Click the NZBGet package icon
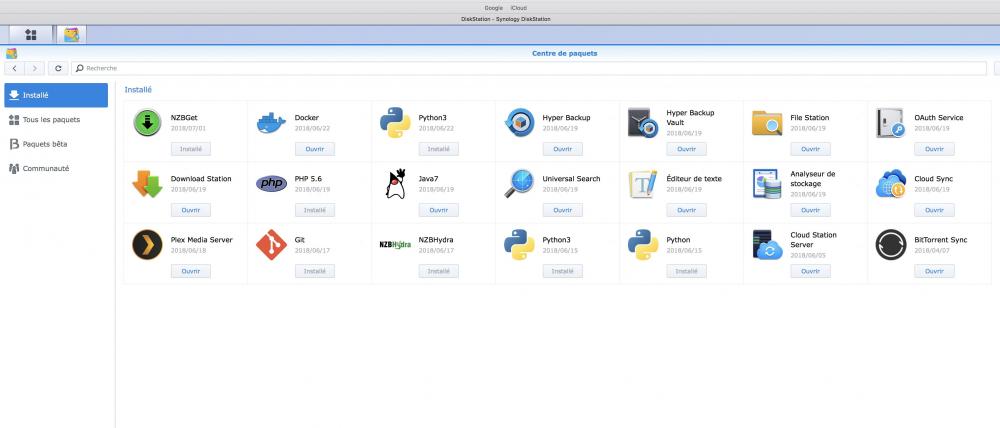This screenshot has height=428, width=1000. point(147,122)
